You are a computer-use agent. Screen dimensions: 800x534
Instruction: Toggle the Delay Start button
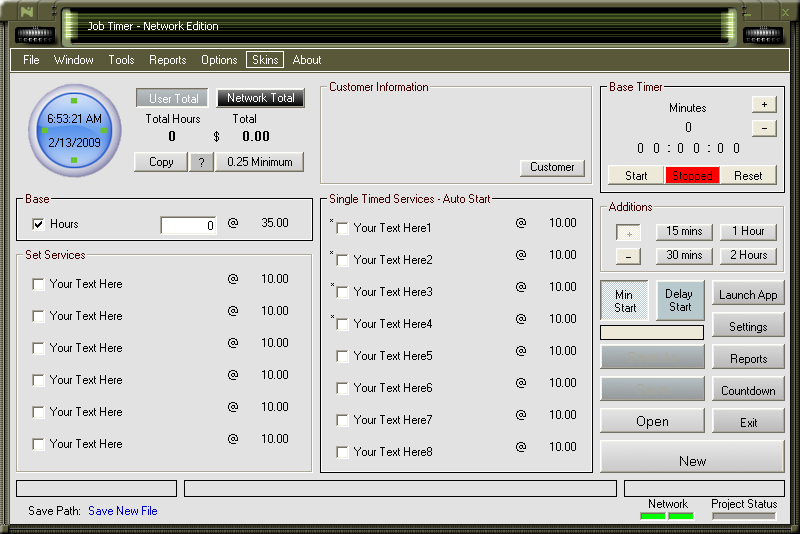(x=680, y=301)
